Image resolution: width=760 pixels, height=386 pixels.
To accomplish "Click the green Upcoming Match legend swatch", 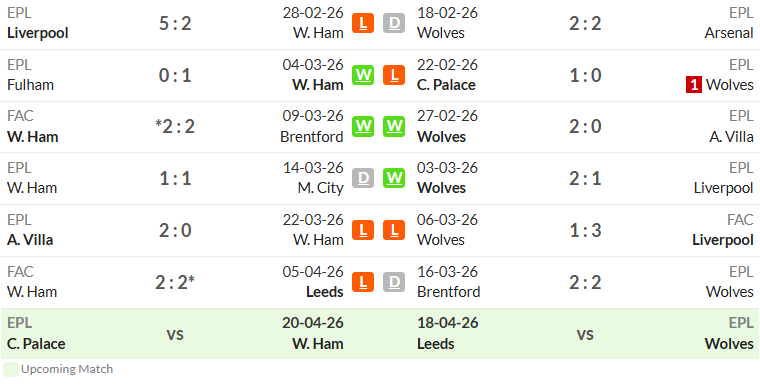I will click(x=11, y=369).
